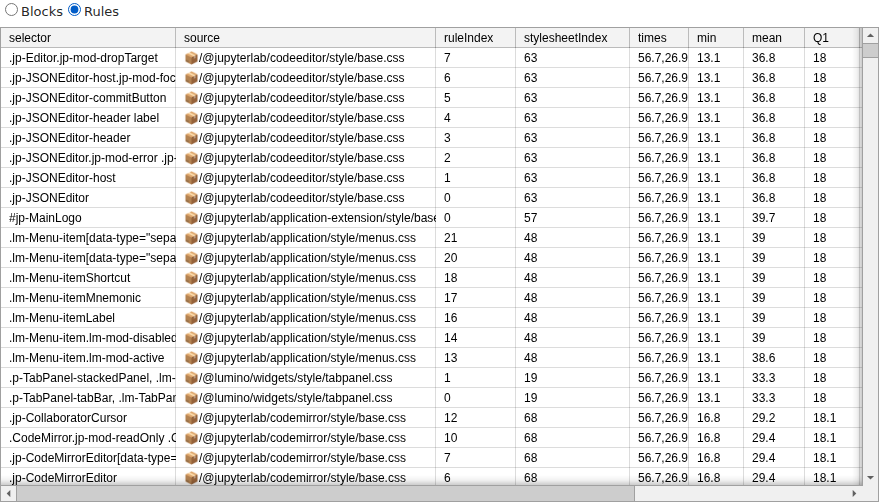This screenshot has width=879, height=502.
Task: Click package icon in .jp-JSONEditor-host row
Action: (x=191, y=178)
